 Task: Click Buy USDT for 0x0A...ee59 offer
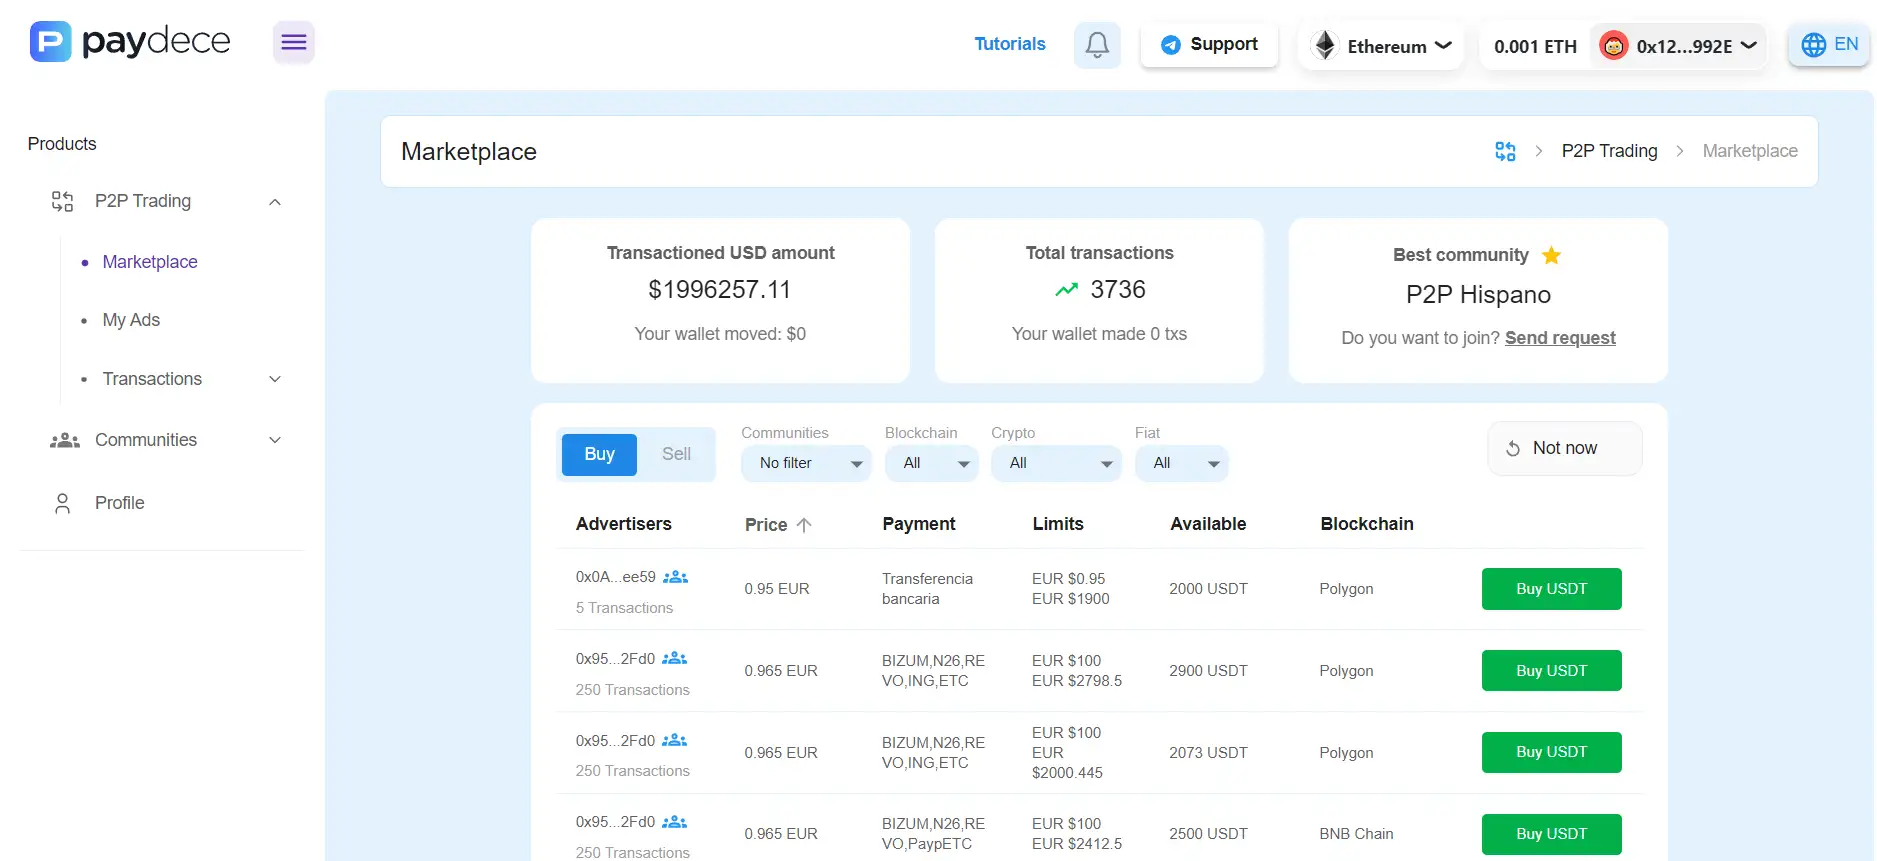1551,589
